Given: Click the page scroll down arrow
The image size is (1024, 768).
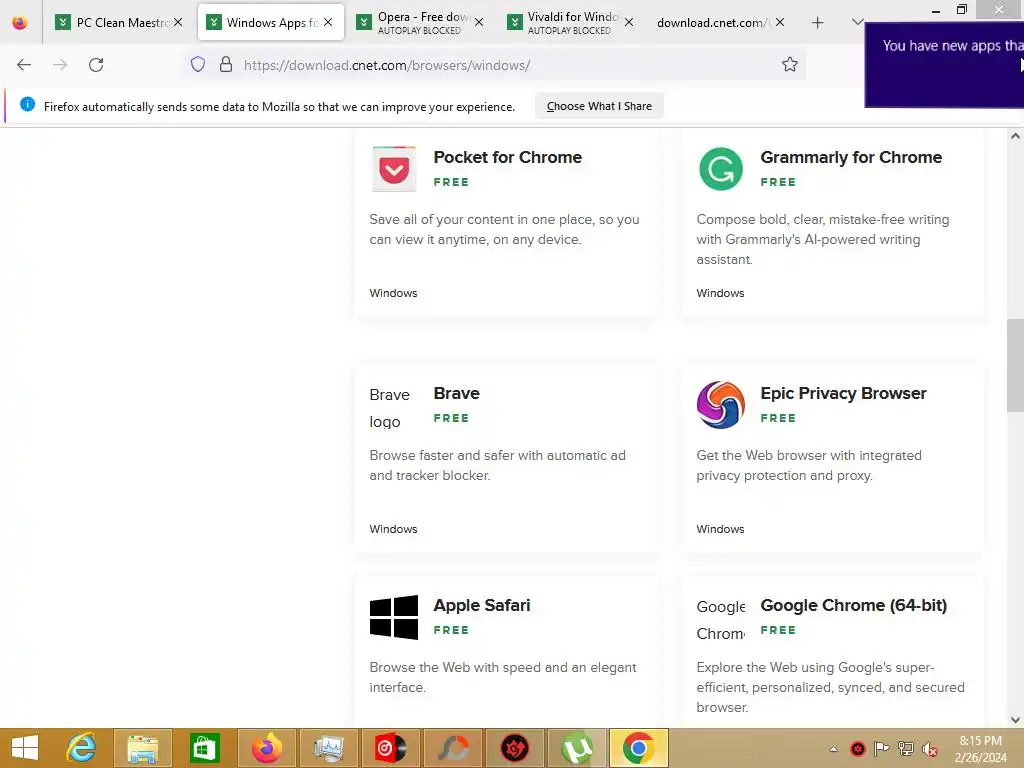Looking at the screenshot, I should [x=1015, y=720].
